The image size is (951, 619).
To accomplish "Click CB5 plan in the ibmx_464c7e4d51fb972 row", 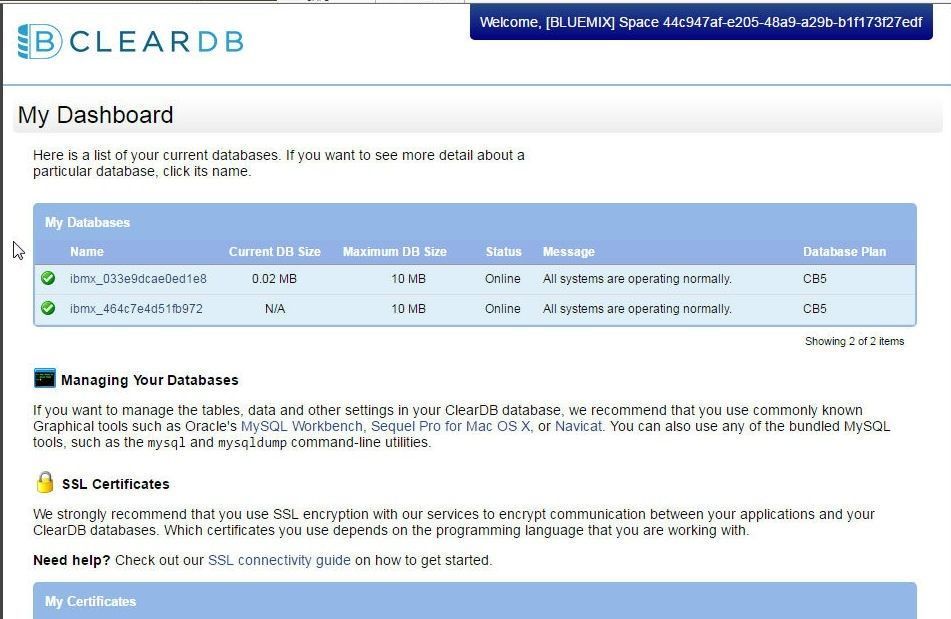I will click(815, 309).
